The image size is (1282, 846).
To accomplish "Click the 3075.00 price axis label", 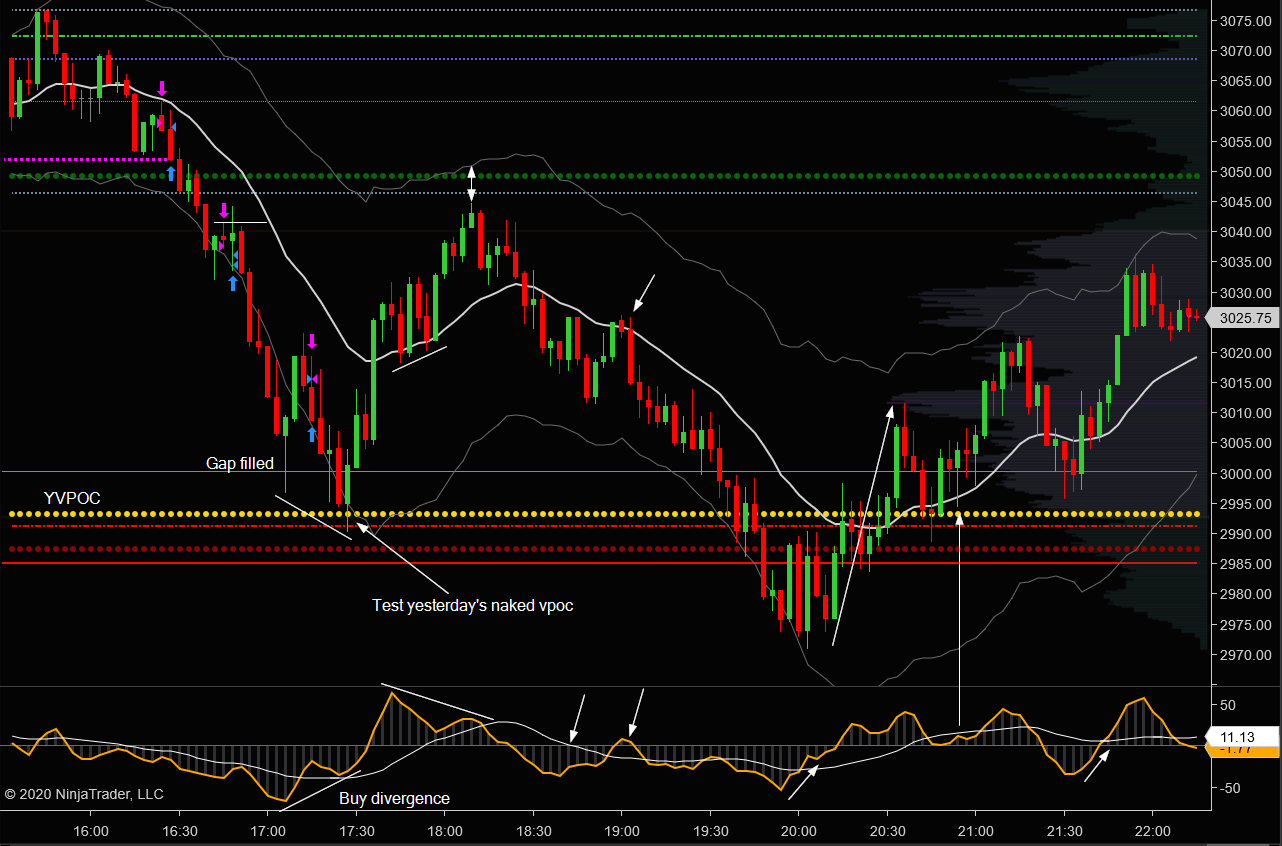I will tap(1246, 21).
